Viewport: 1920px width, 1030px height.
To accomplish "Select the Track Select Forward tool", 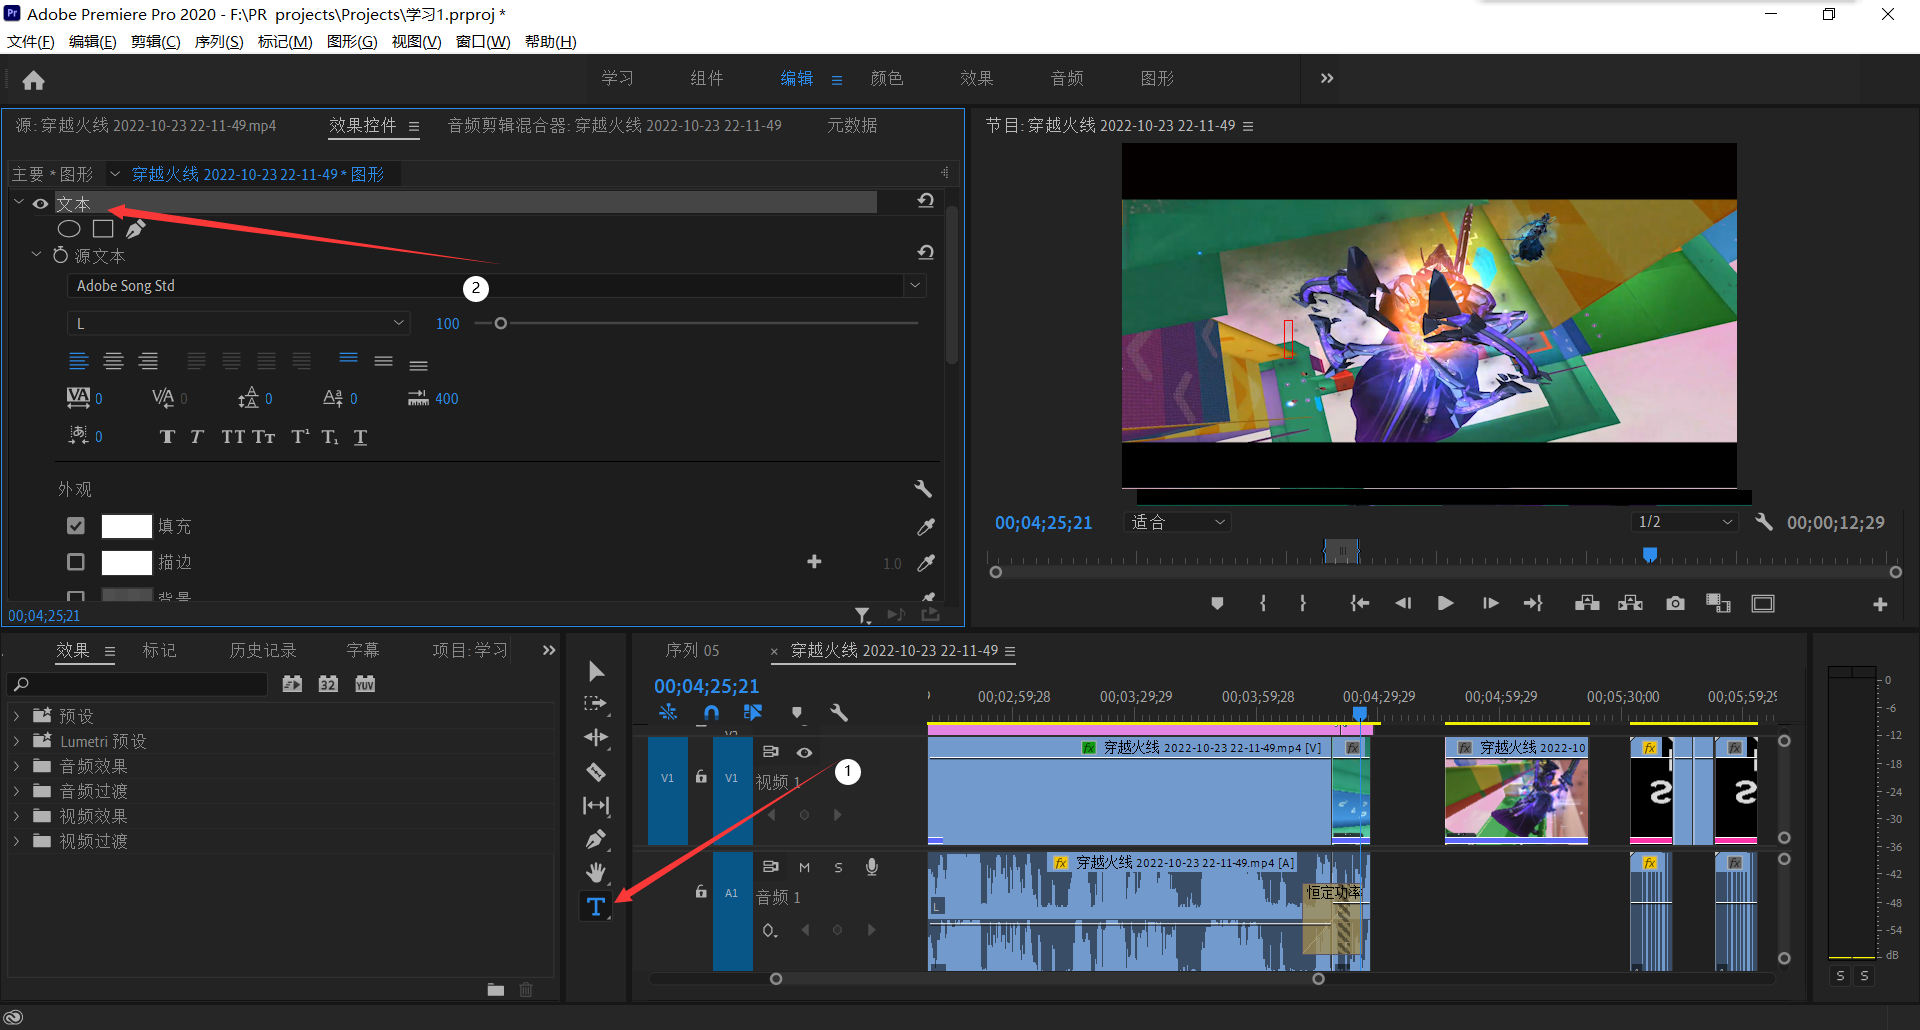I will [596, 704].
